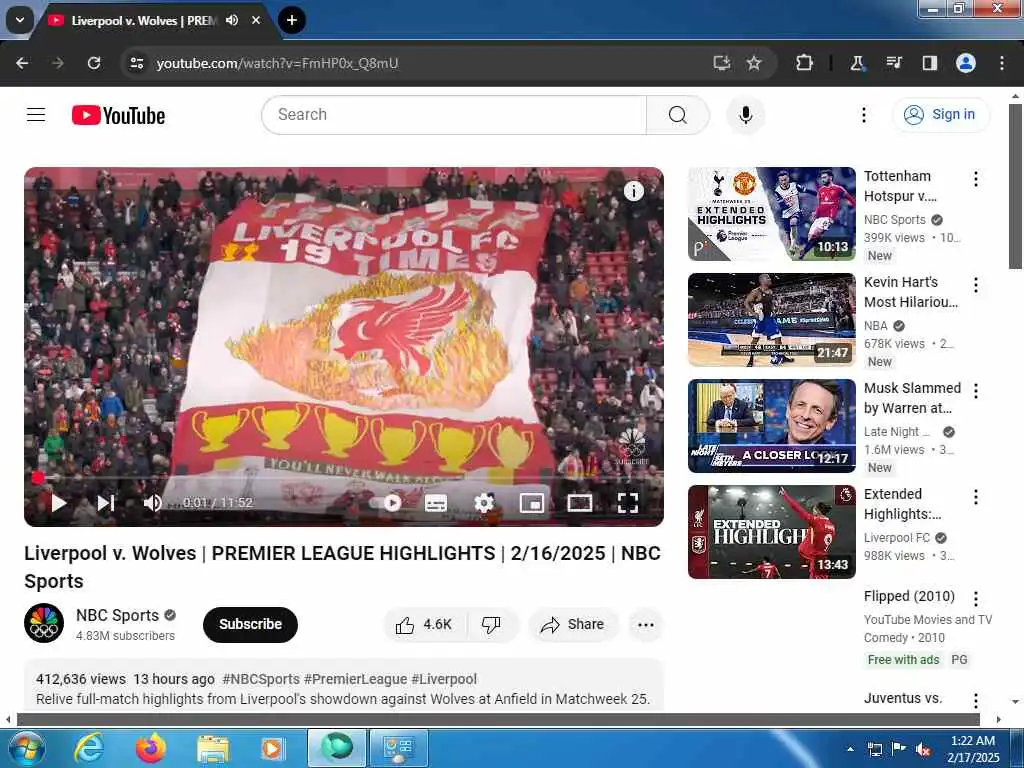Screen dimensions: 1024x768
Task: Open Windows Explorer folder on taskbar
Action: [x=213, y=748]
